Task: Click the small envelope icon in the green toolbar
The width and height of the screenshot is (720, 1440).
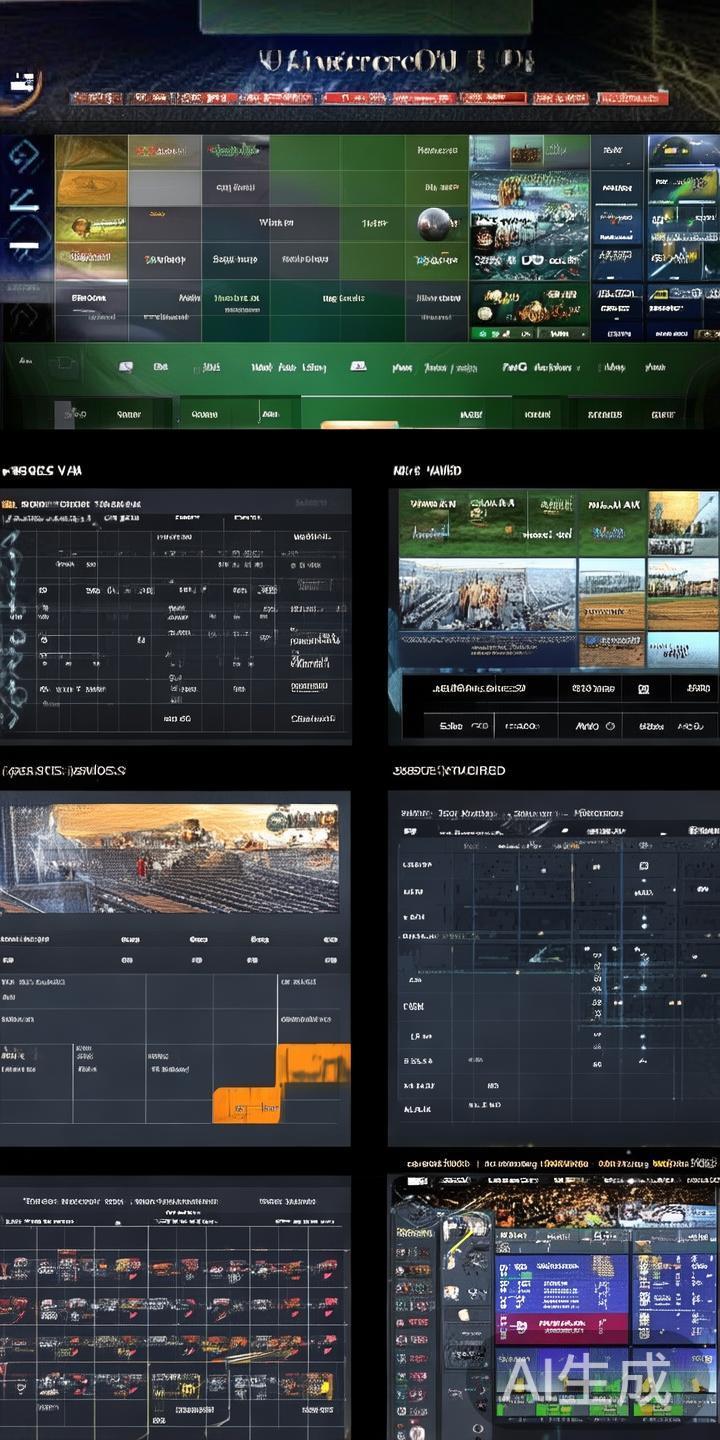Action: pos(126,367)
